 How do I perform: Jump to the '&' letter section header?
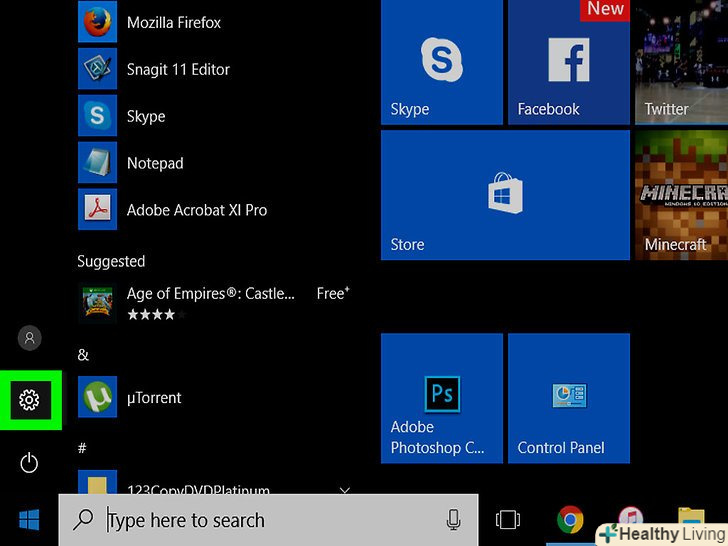(83, 354)
